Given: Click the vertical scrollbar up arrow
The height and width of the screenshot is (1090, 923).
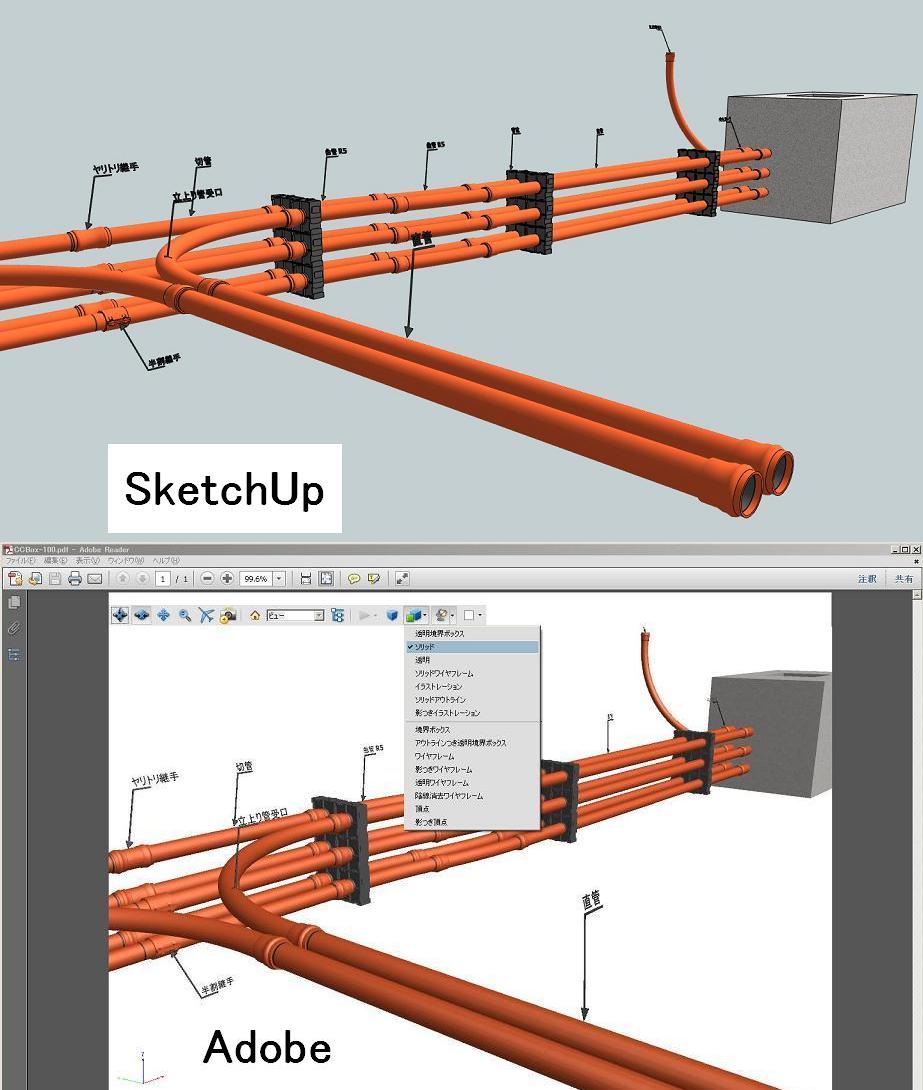Looking at the screenshot, I should (917, 595).
